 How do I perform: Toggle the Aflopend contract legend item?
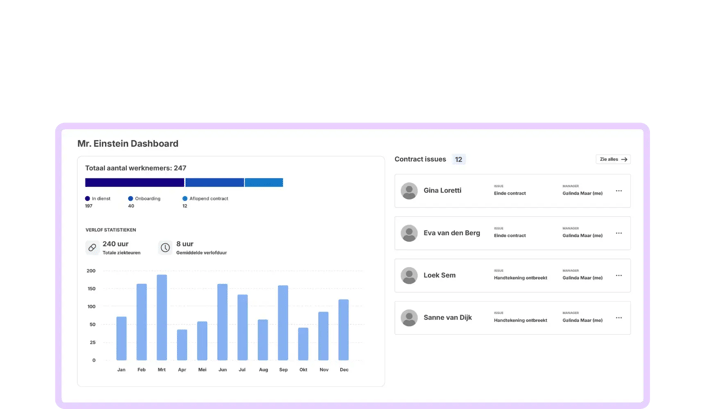tap(205, 198)
